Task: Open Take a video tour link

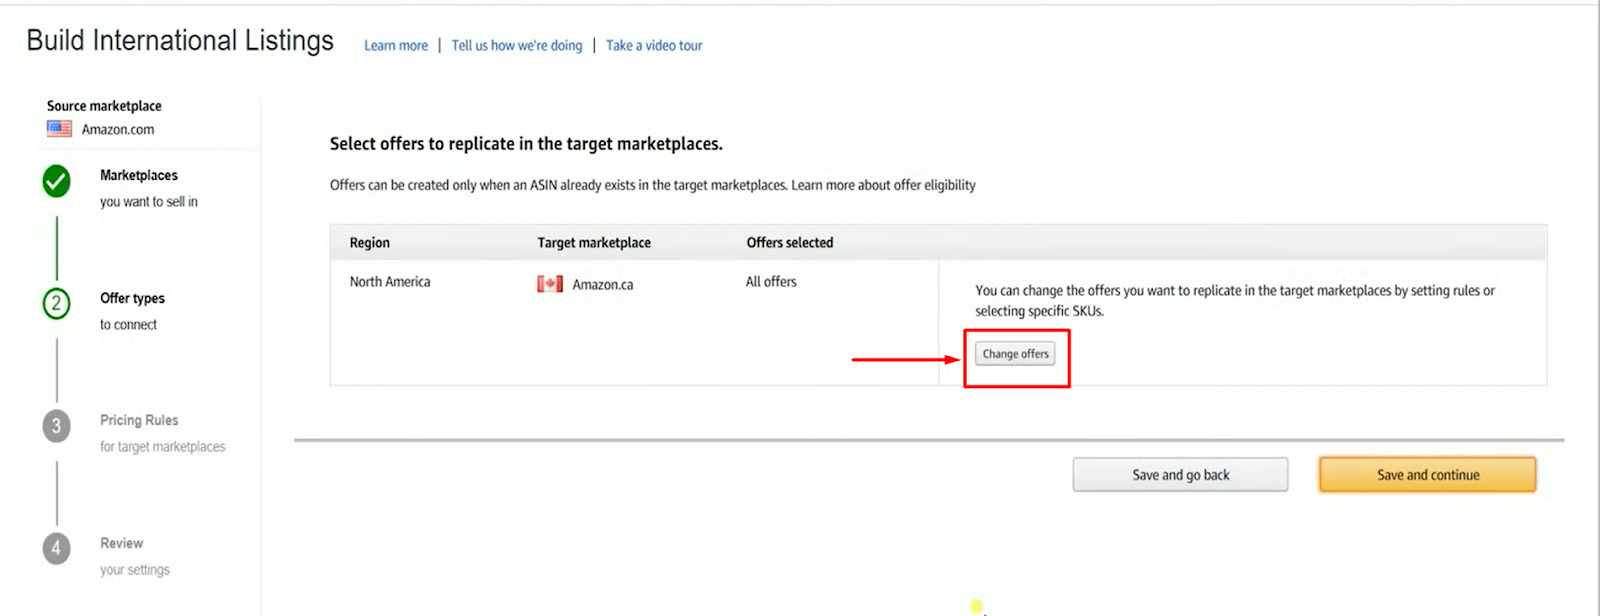Action: tap(654, 46)
